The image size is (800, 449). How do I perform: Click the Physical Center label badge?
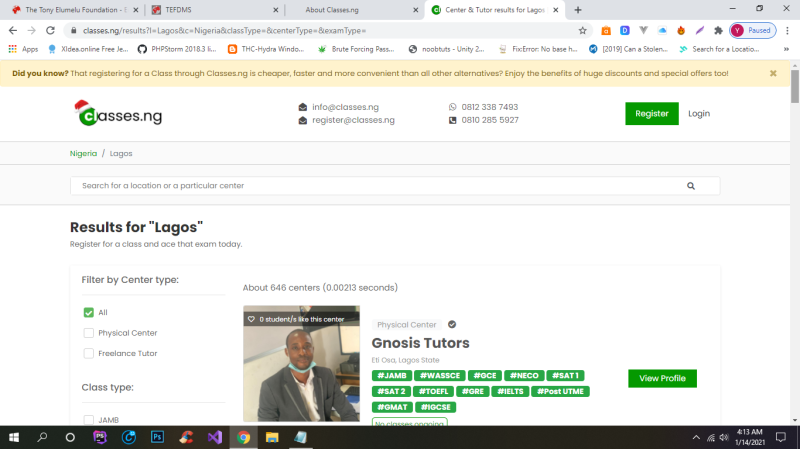(407, 325)
